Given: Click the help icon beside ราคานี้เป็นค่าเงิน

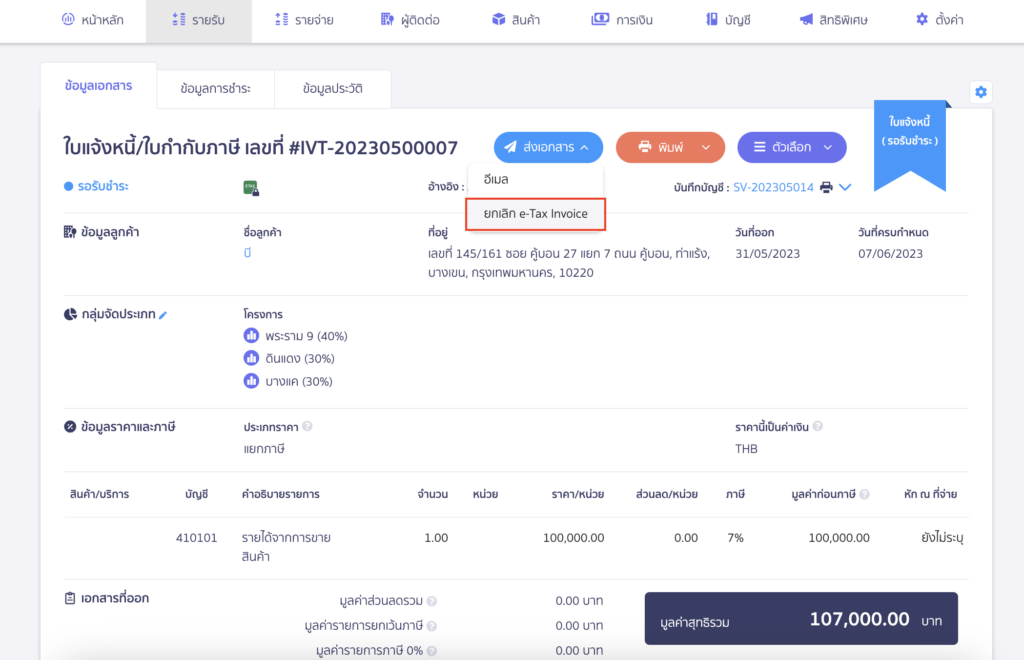Looking at the screenshot, I should pyautogui.click(x=818, y=426).
